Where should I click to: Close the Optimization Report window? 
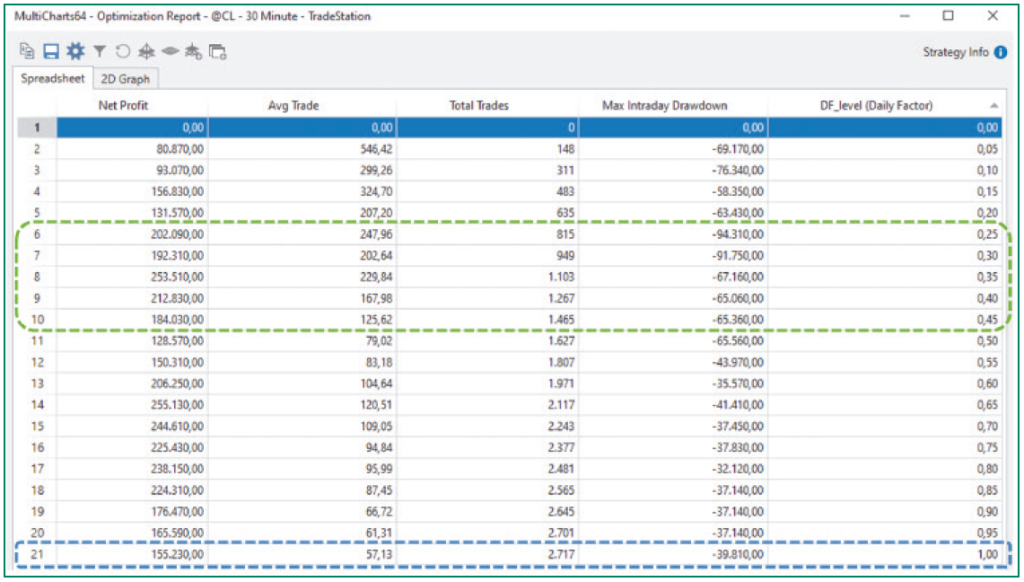[993, 16]
